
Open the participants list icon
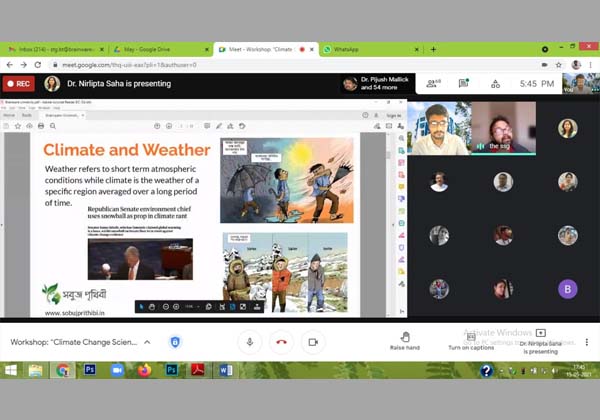434,84
